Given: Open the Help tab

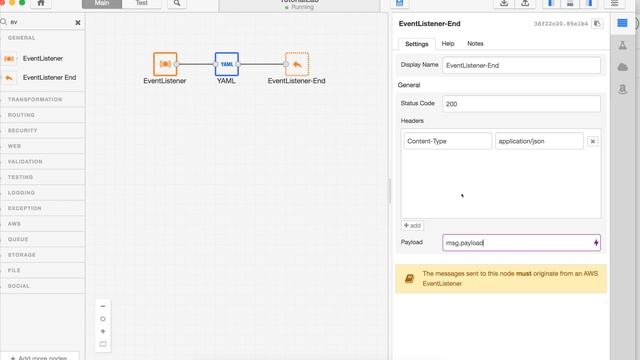Looking at the screenshot, I should 448,44.
